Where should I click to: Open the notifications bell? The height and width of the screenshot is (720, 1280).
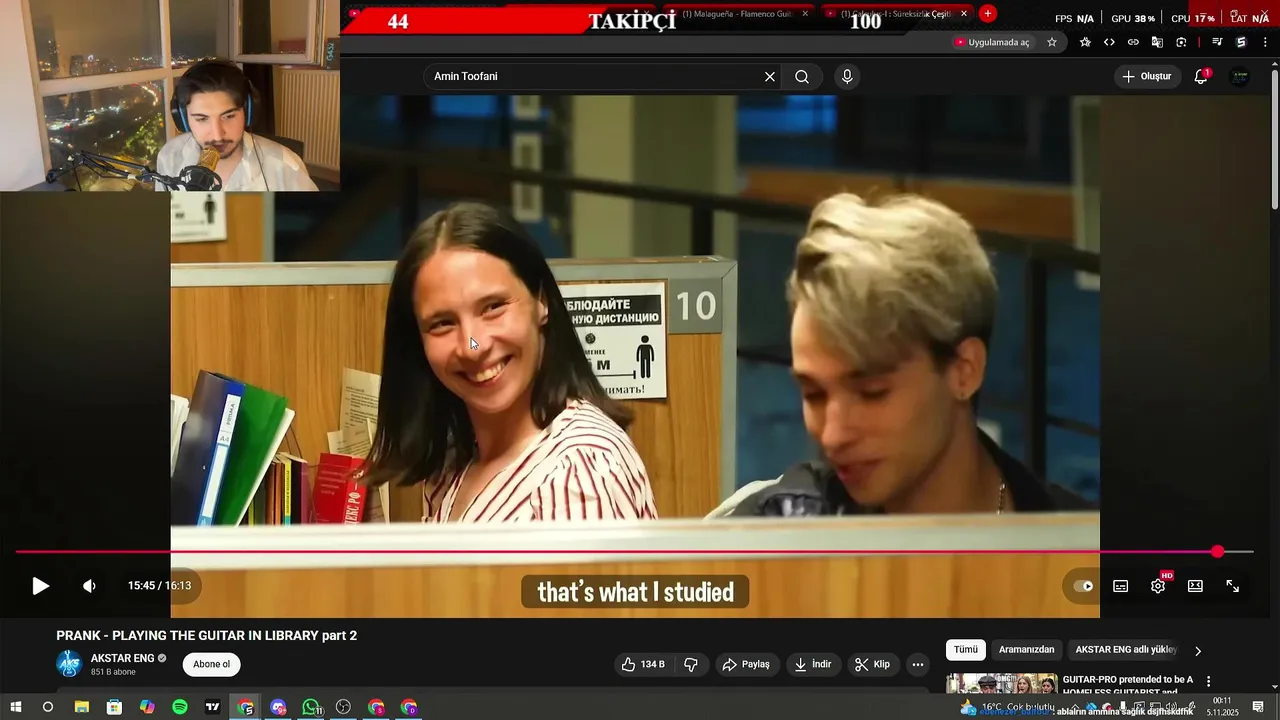pyautogui.click(x=1201, y=77)
